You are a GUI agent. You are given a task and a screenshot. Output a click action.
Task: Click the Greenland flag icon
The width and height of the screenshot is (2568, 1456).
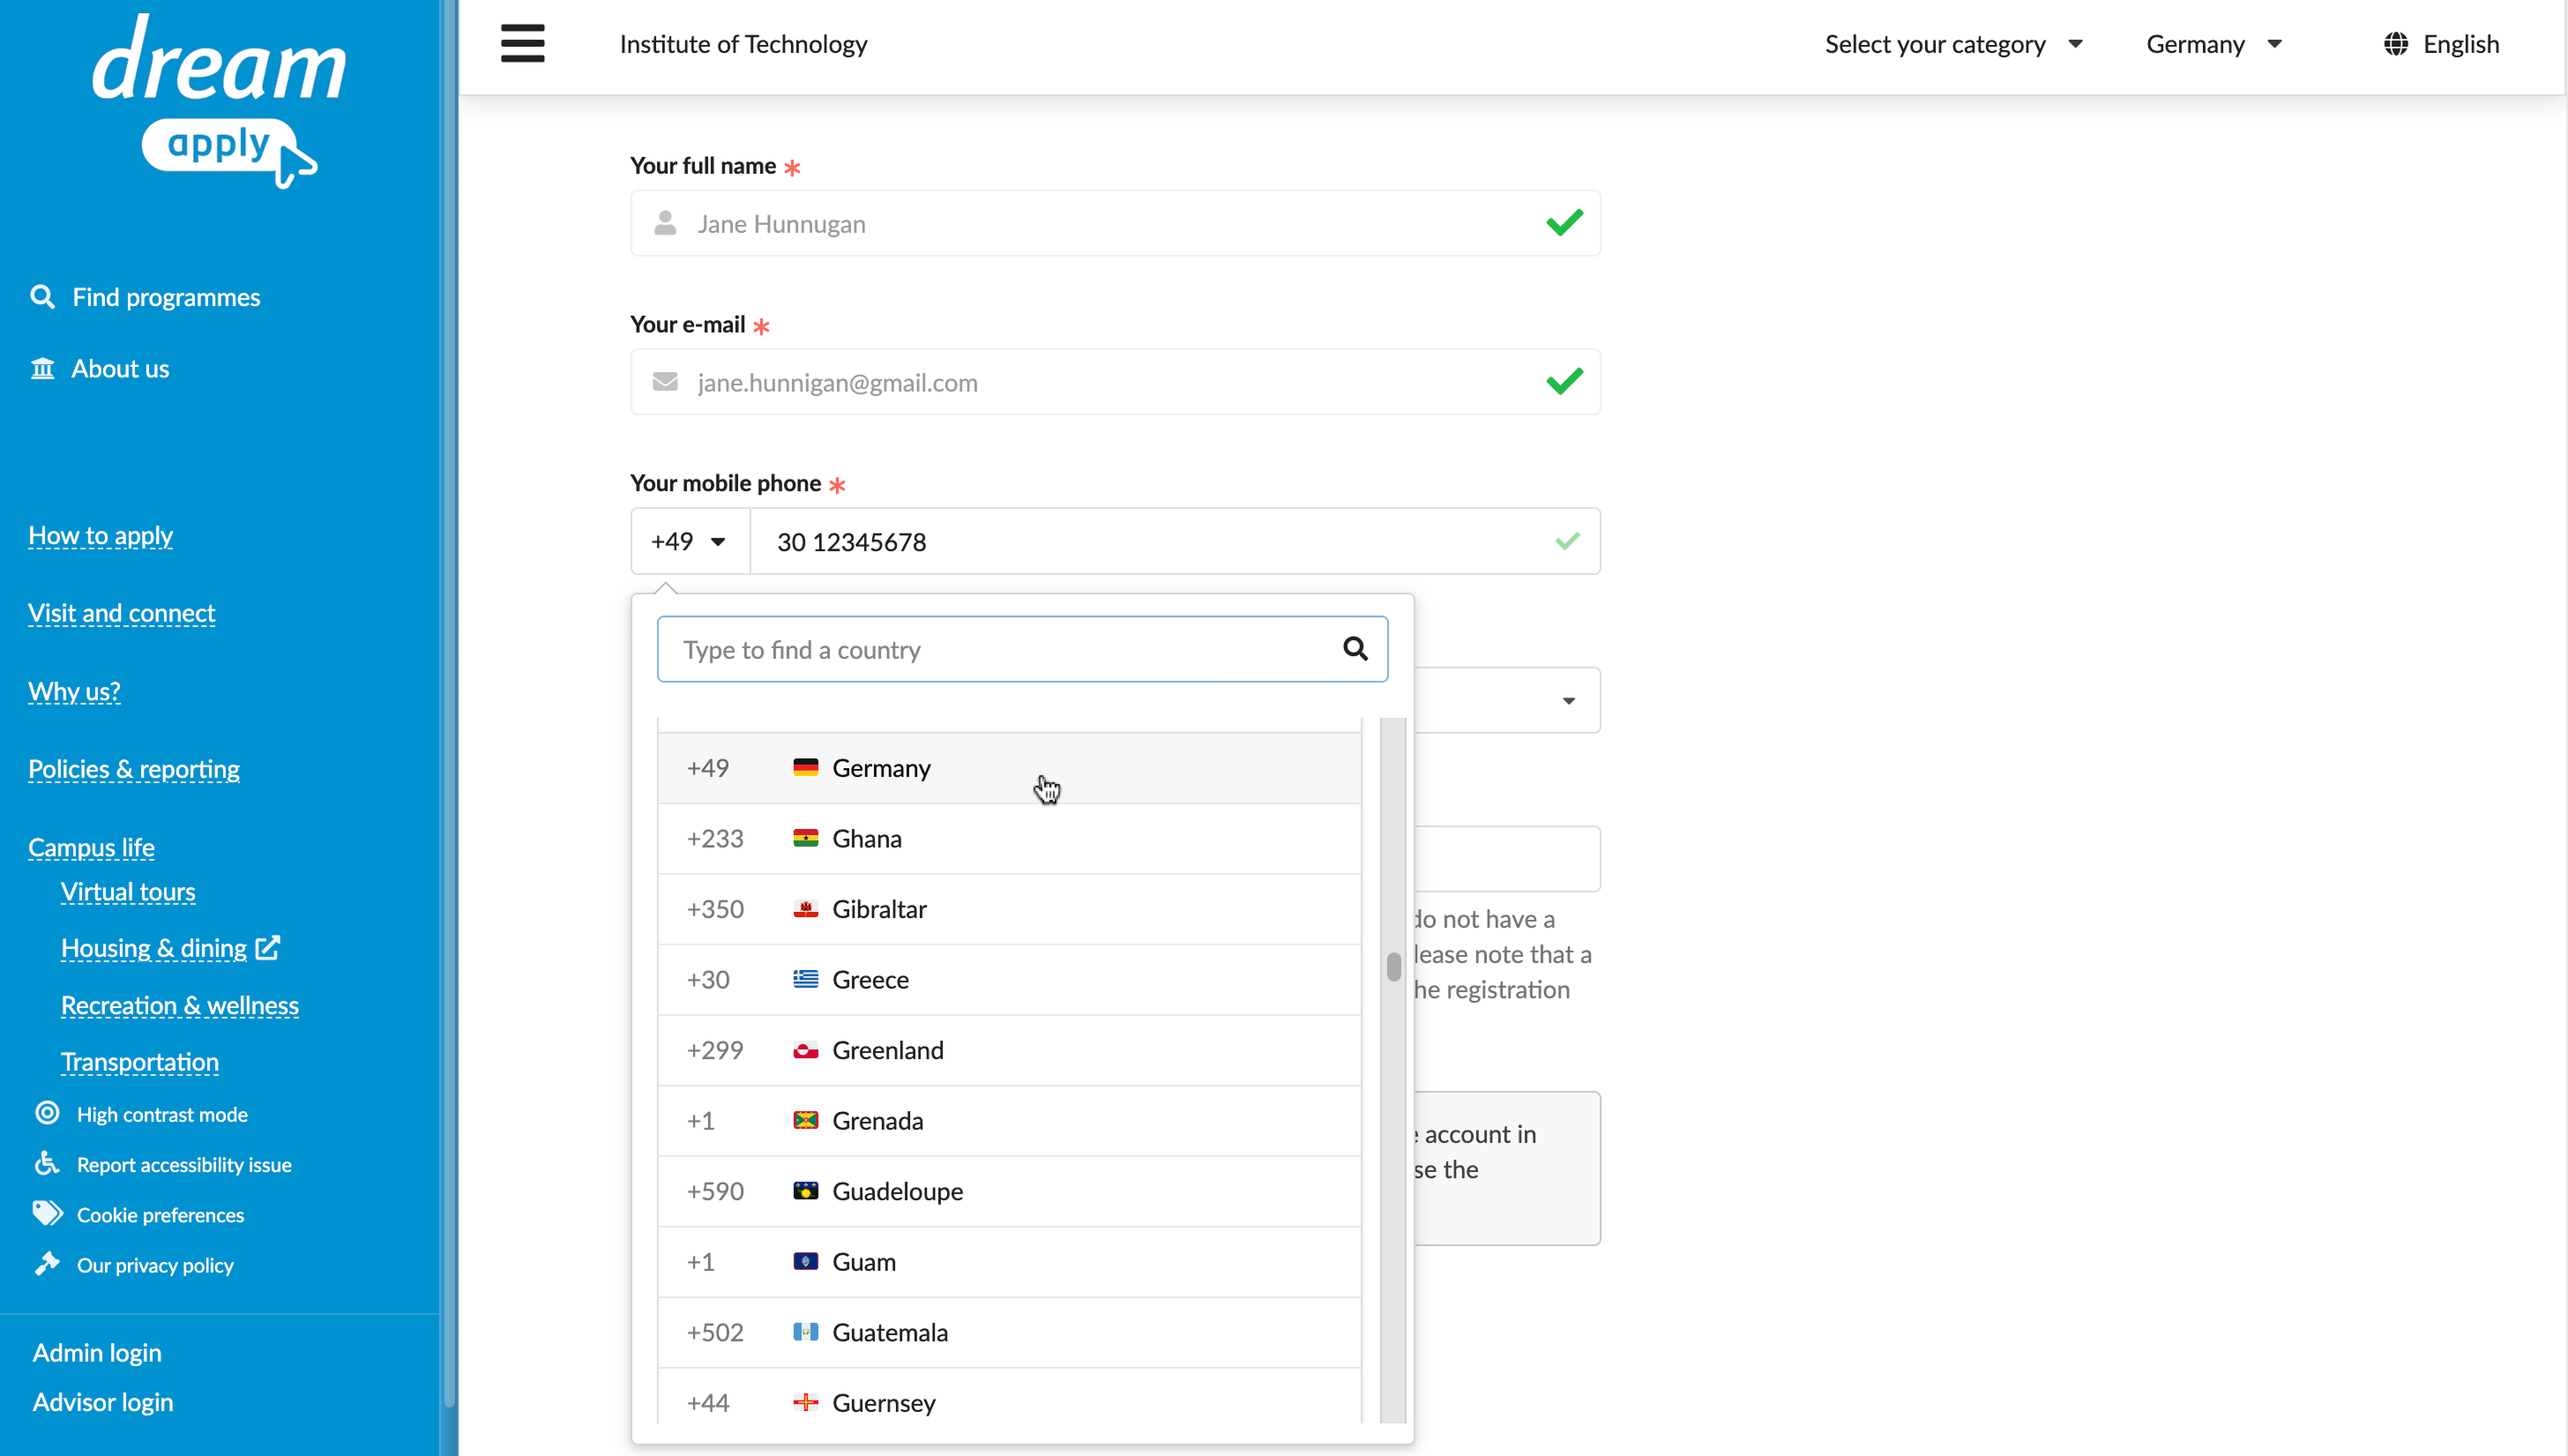tap(805, 1050)
